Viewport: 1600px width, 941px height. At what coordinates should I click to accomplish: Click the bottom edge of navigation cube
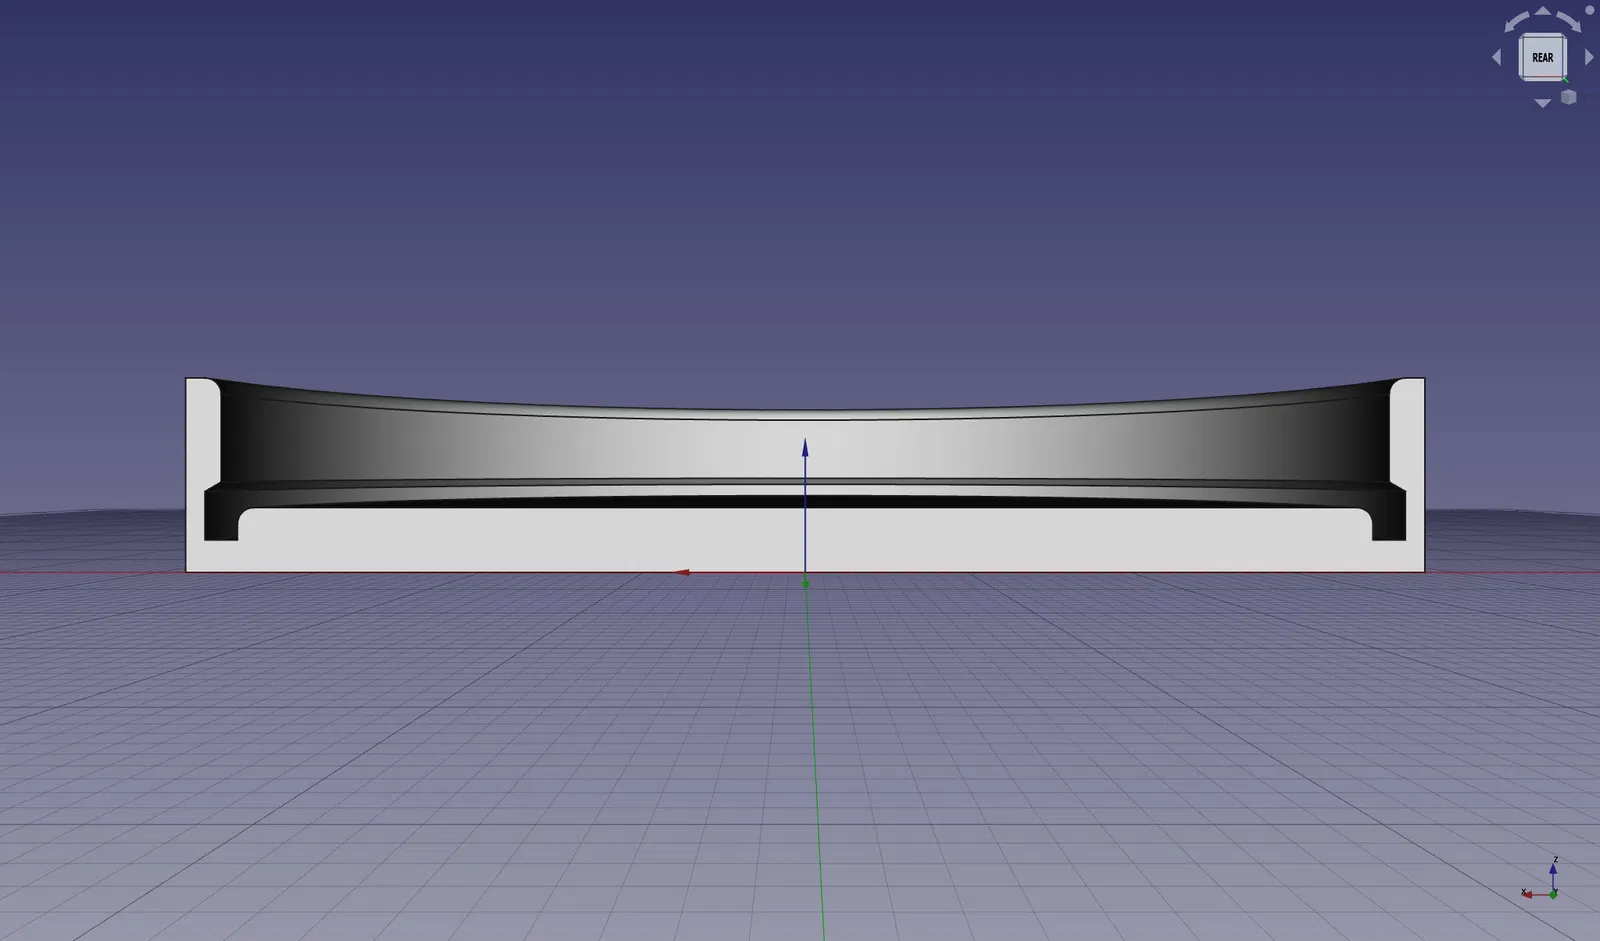point(1542,78)
